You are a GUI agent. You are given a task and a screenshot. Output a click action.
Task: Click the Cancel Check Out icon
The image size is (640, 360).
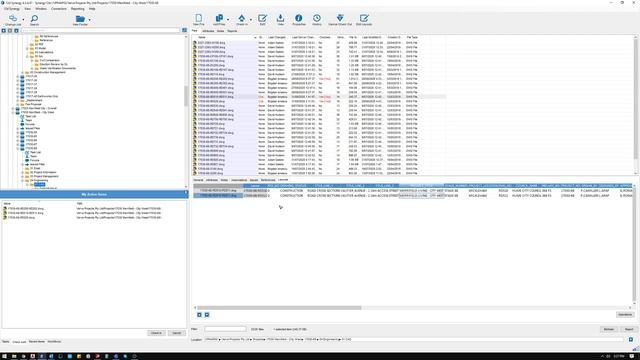click(340, 20)
